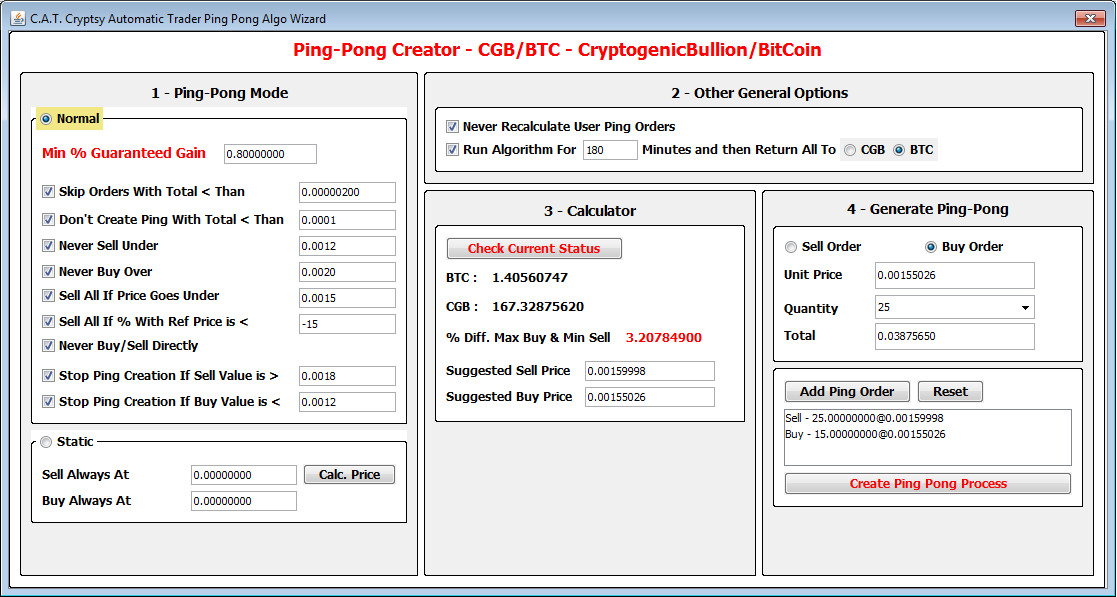The height and width of the screenshot is (597, 1117).
Task: Toggle Don't Create Ping With Total checkbox
Action: click(48, 219)
